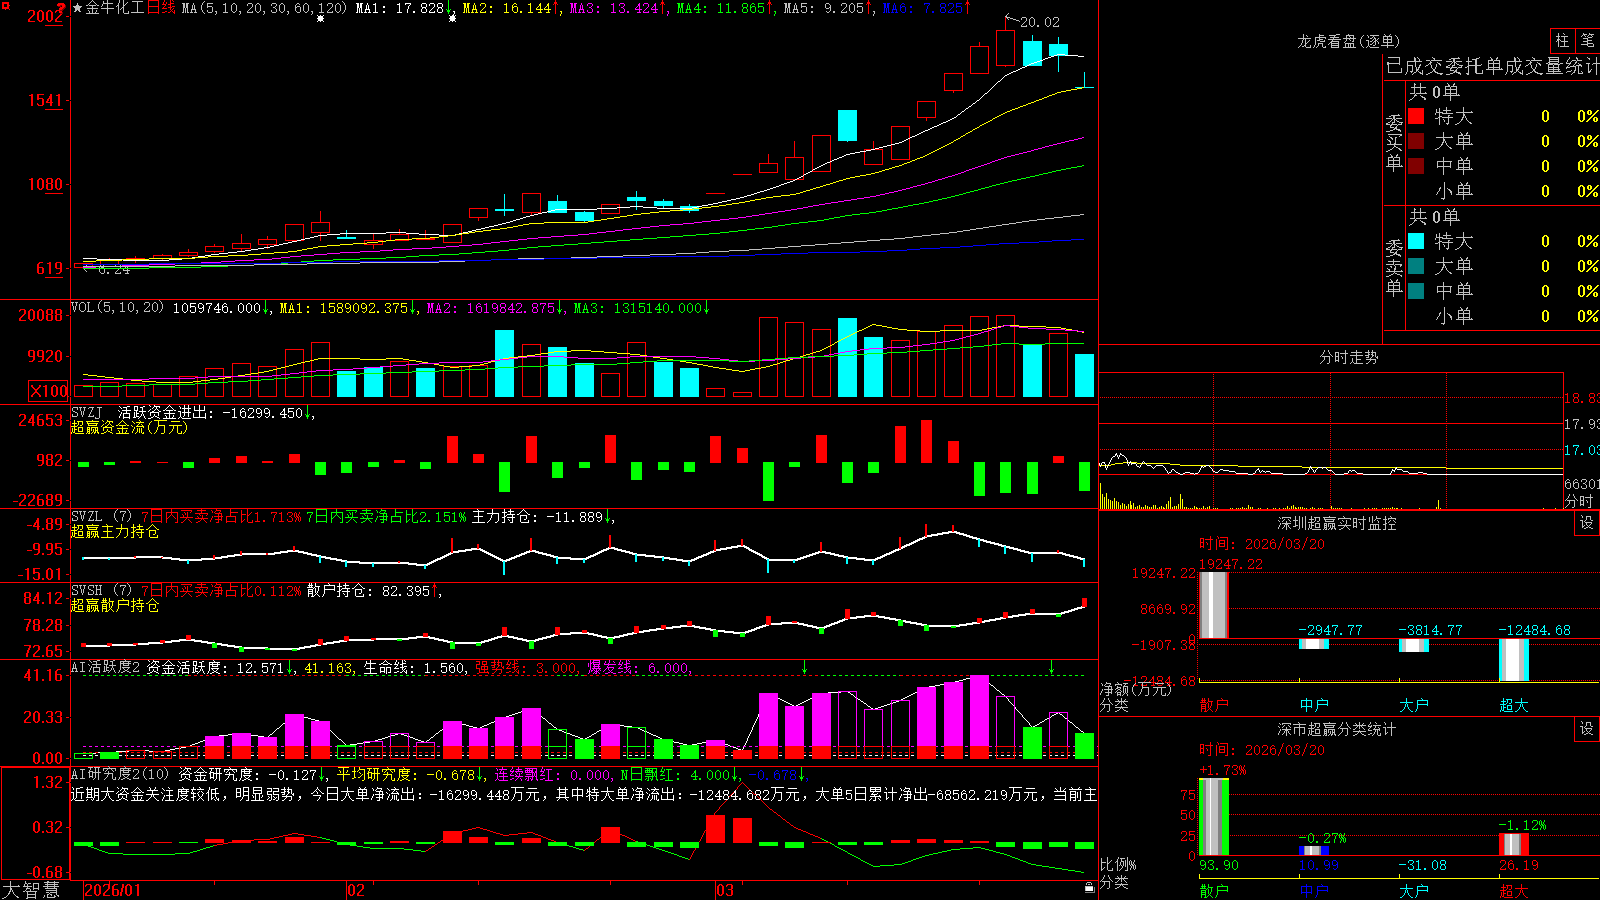
Task: Click the teal 大单 sell-order swatch
Action: pos(1416,266)
